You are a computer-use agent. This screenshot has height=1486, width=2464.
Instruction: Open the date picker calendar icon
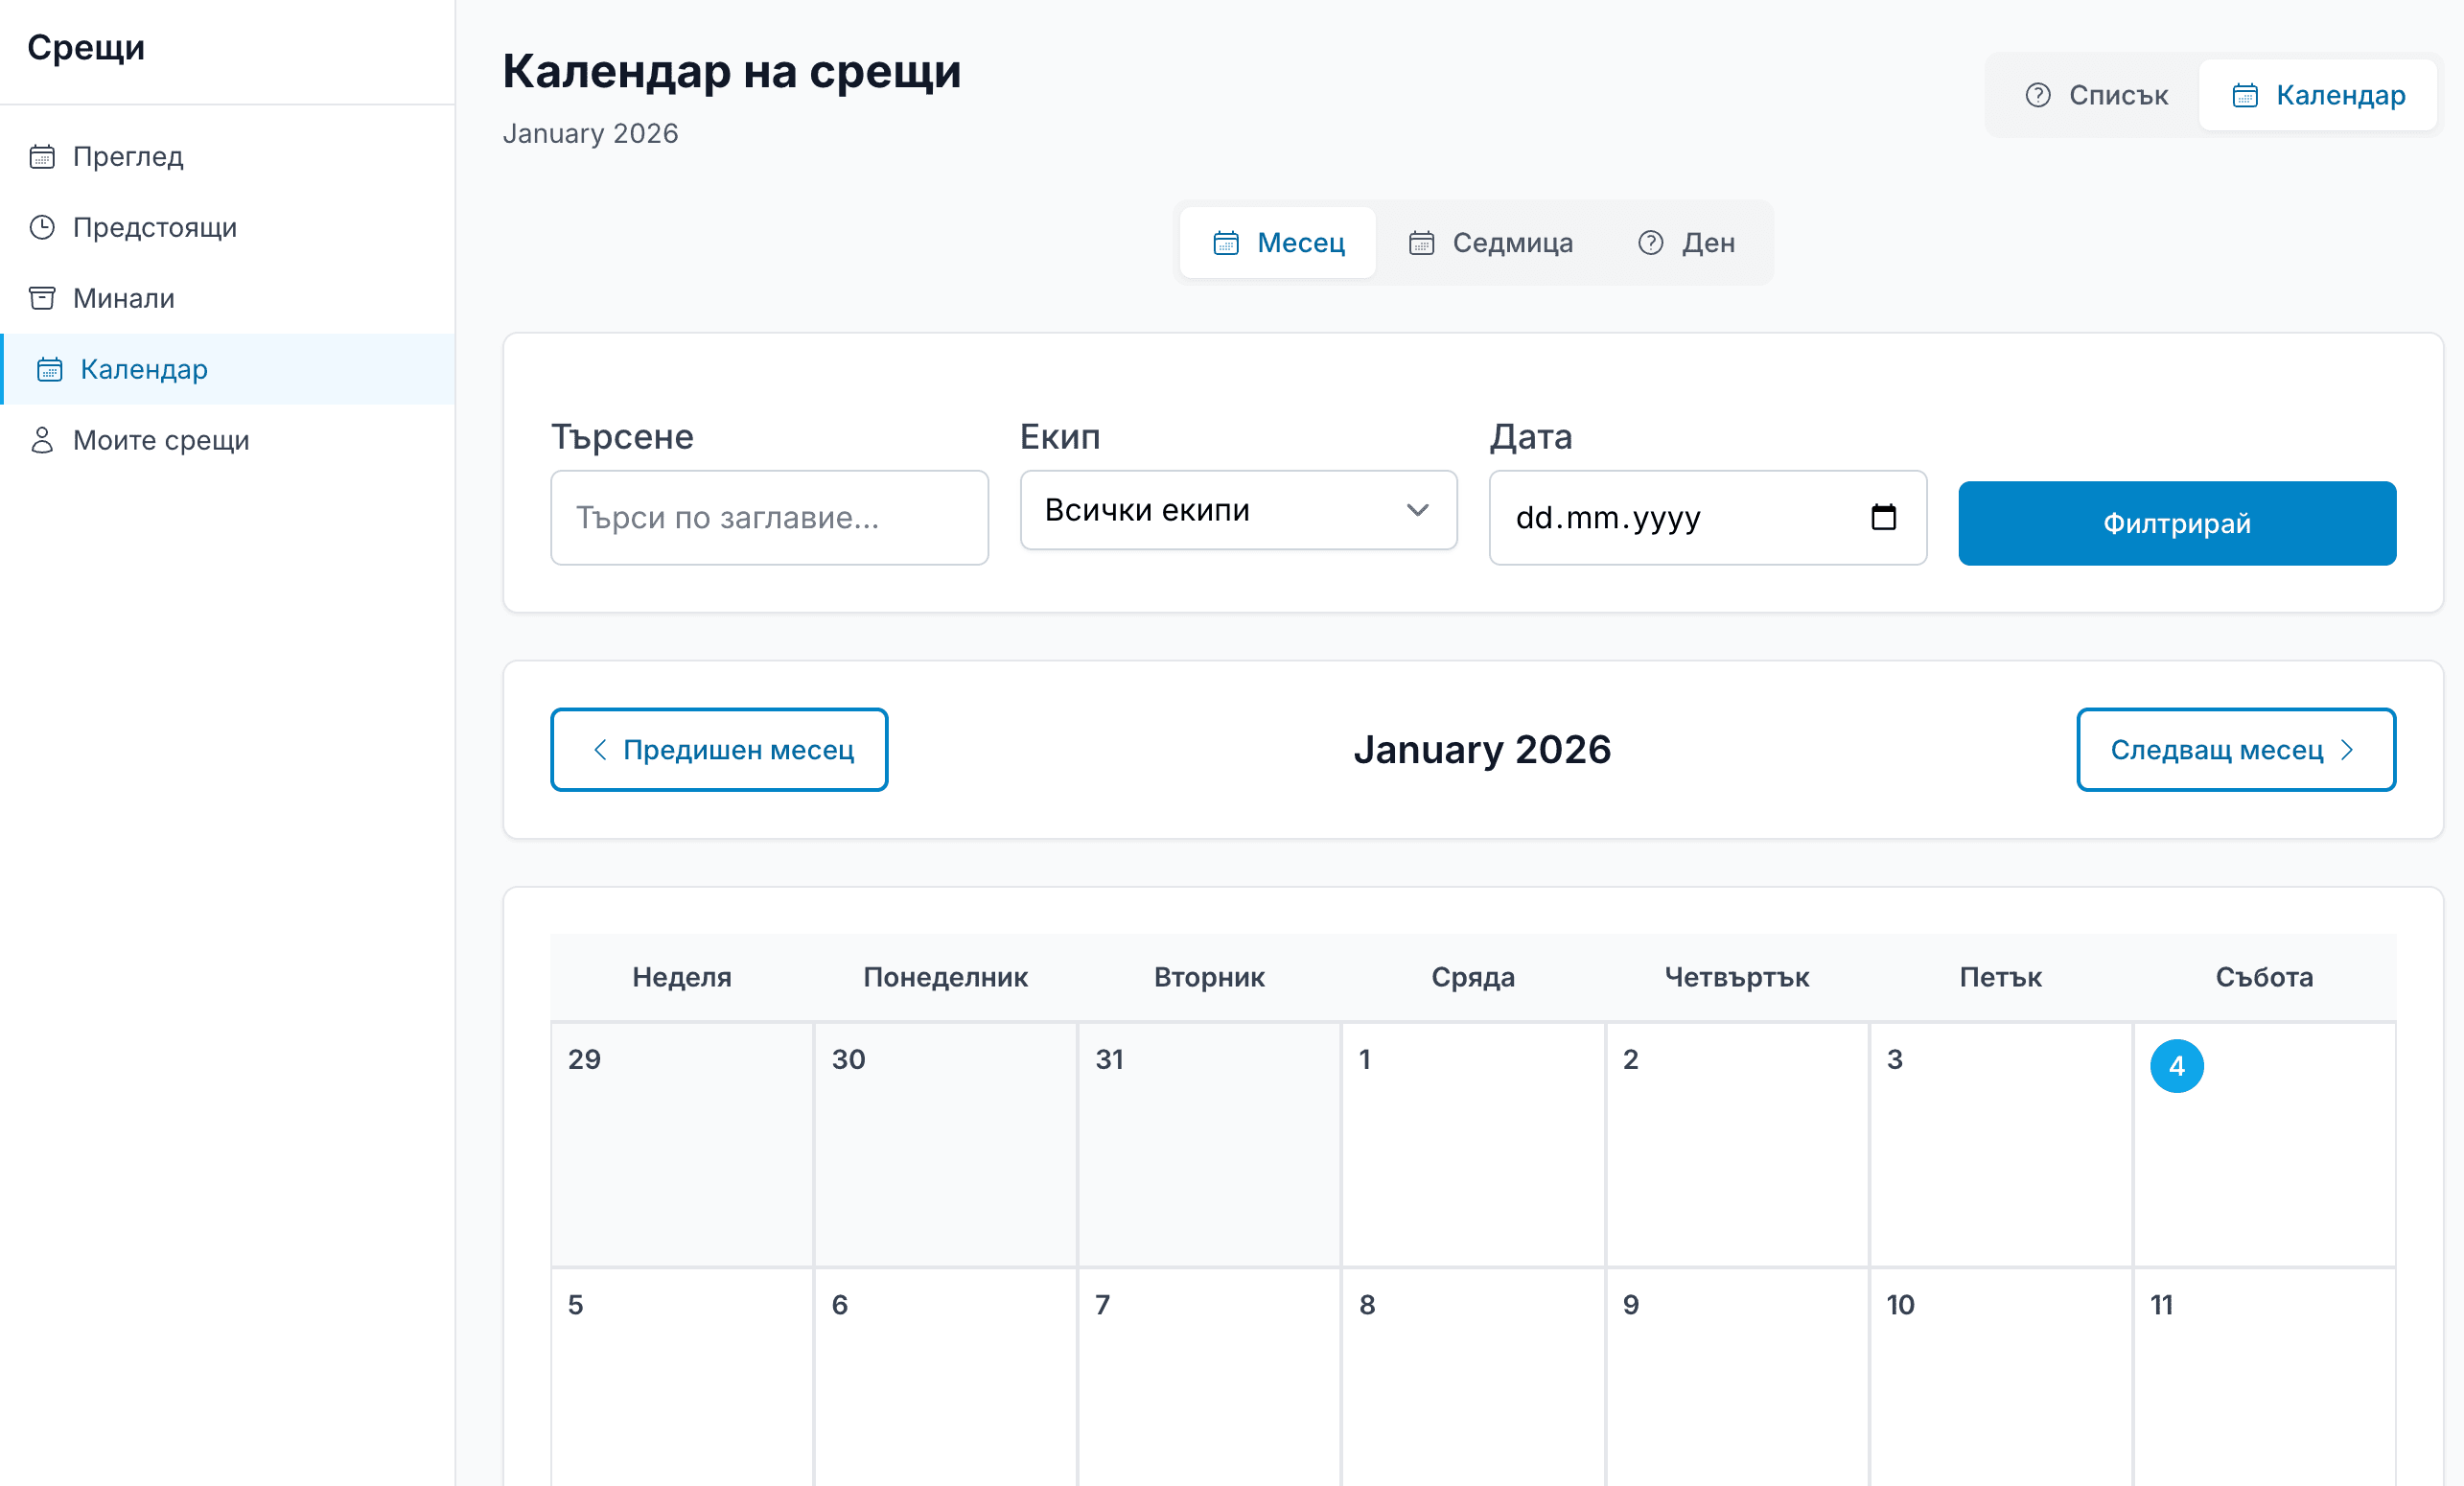click(1883, 517)
